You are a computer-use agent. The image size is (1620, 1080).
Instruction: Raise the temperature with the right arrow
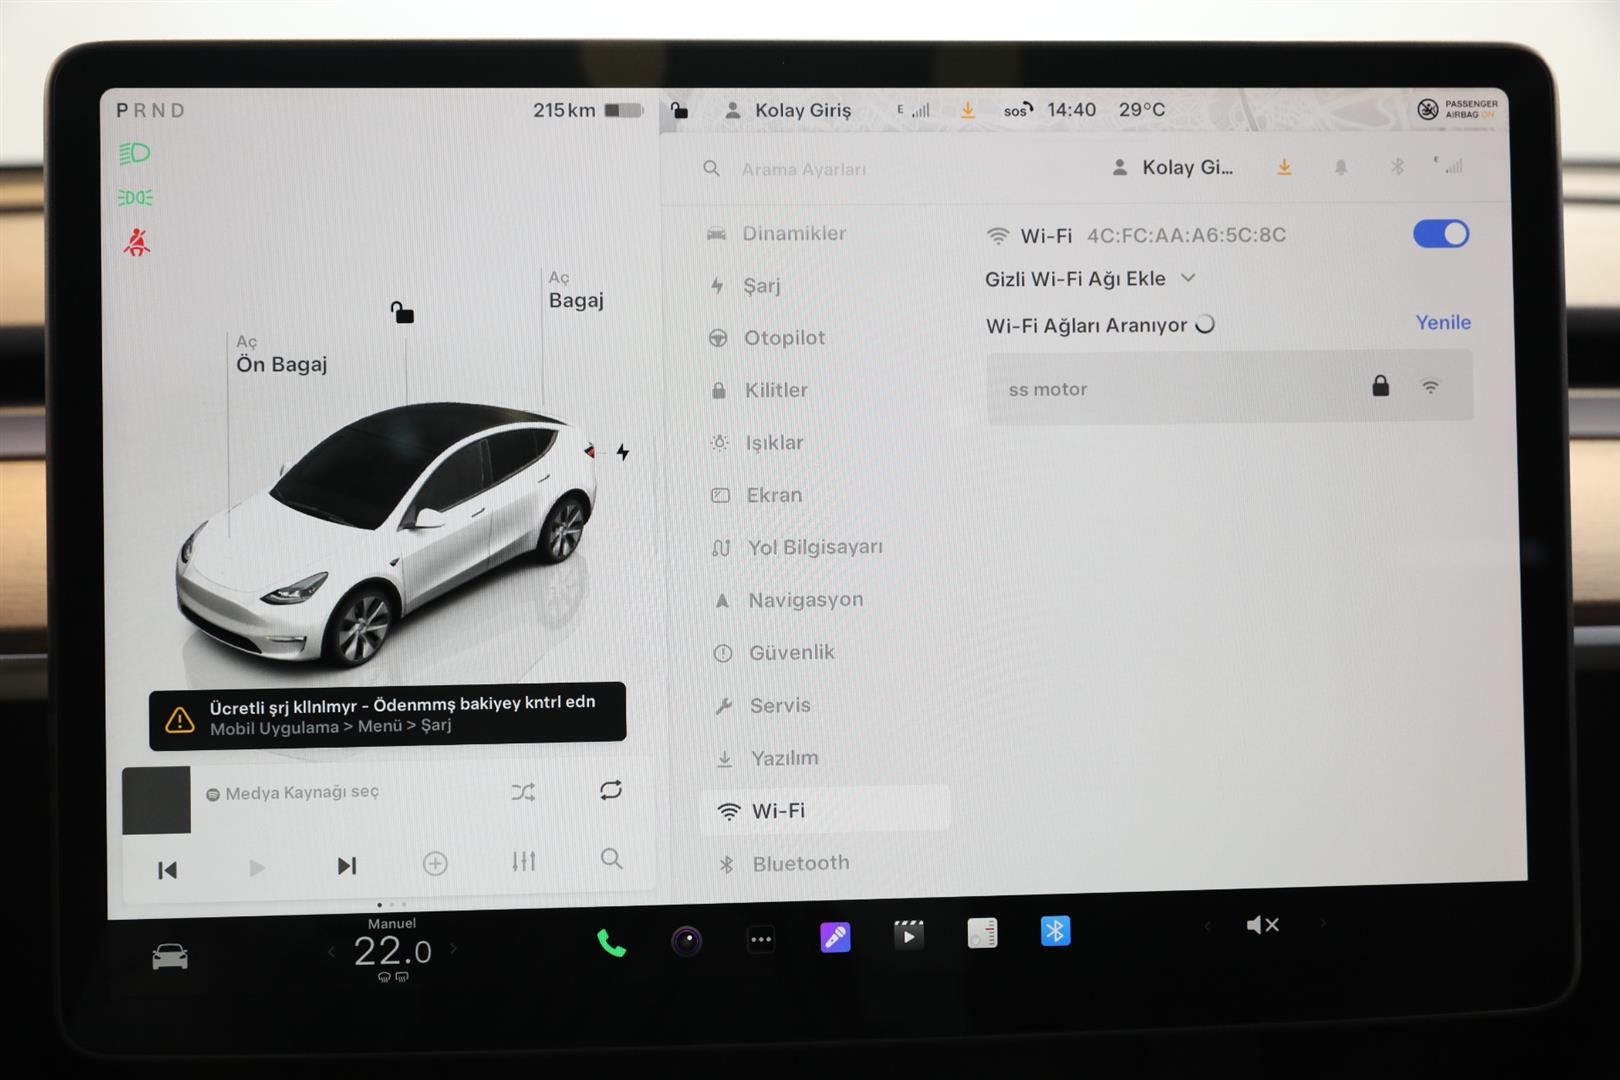click(454, 948)
